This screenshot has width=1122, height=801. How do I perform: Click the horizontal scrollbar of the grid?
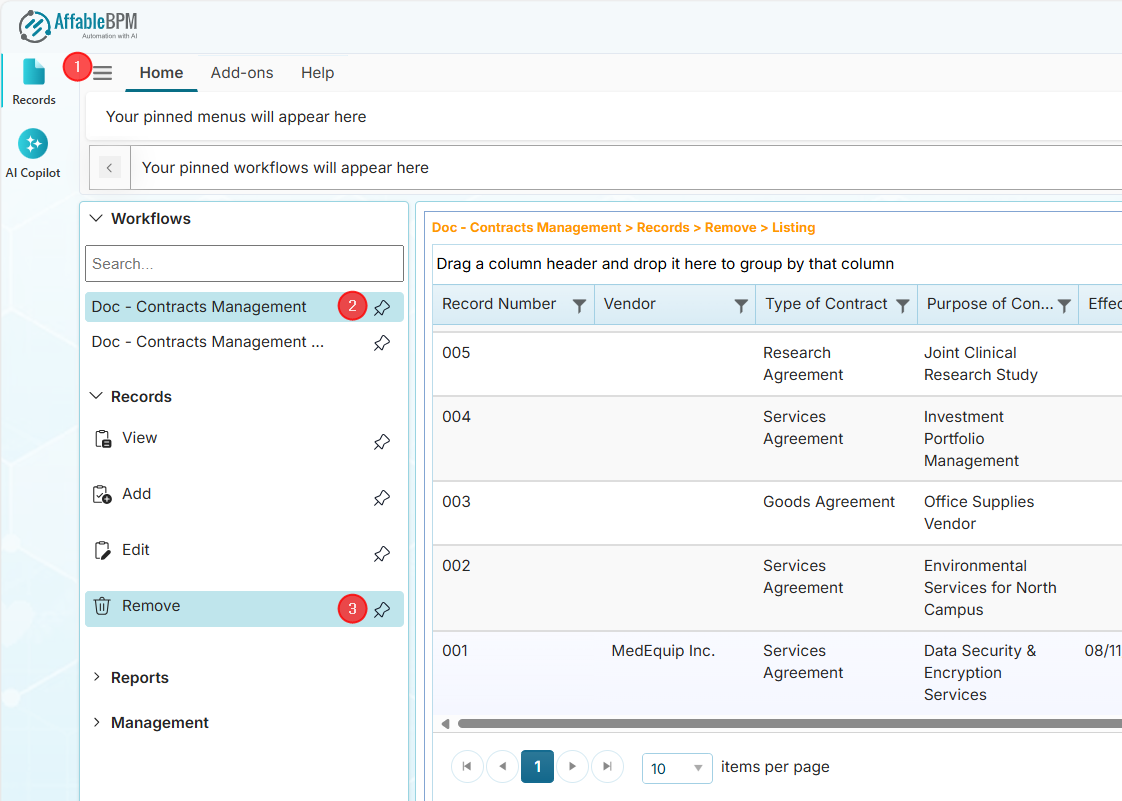point(780,723)
